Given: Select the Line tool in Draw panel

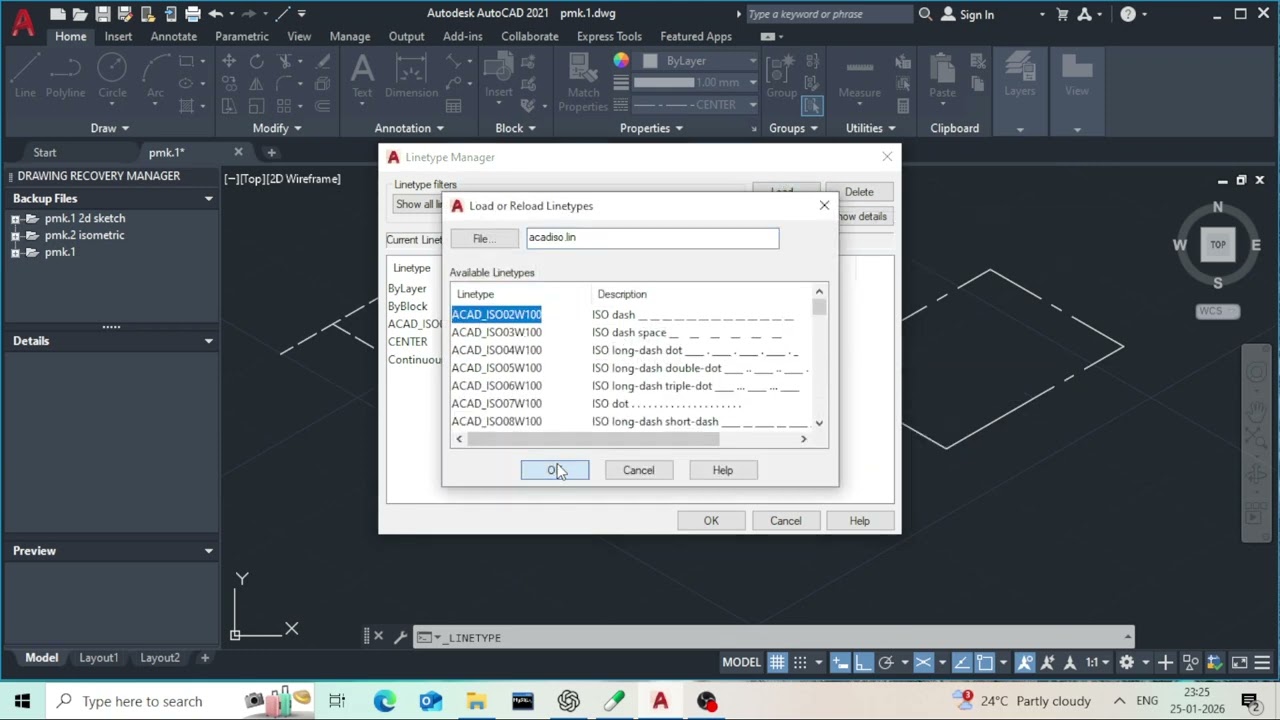Looking at the screenshot, I should [x=25, y=76].
